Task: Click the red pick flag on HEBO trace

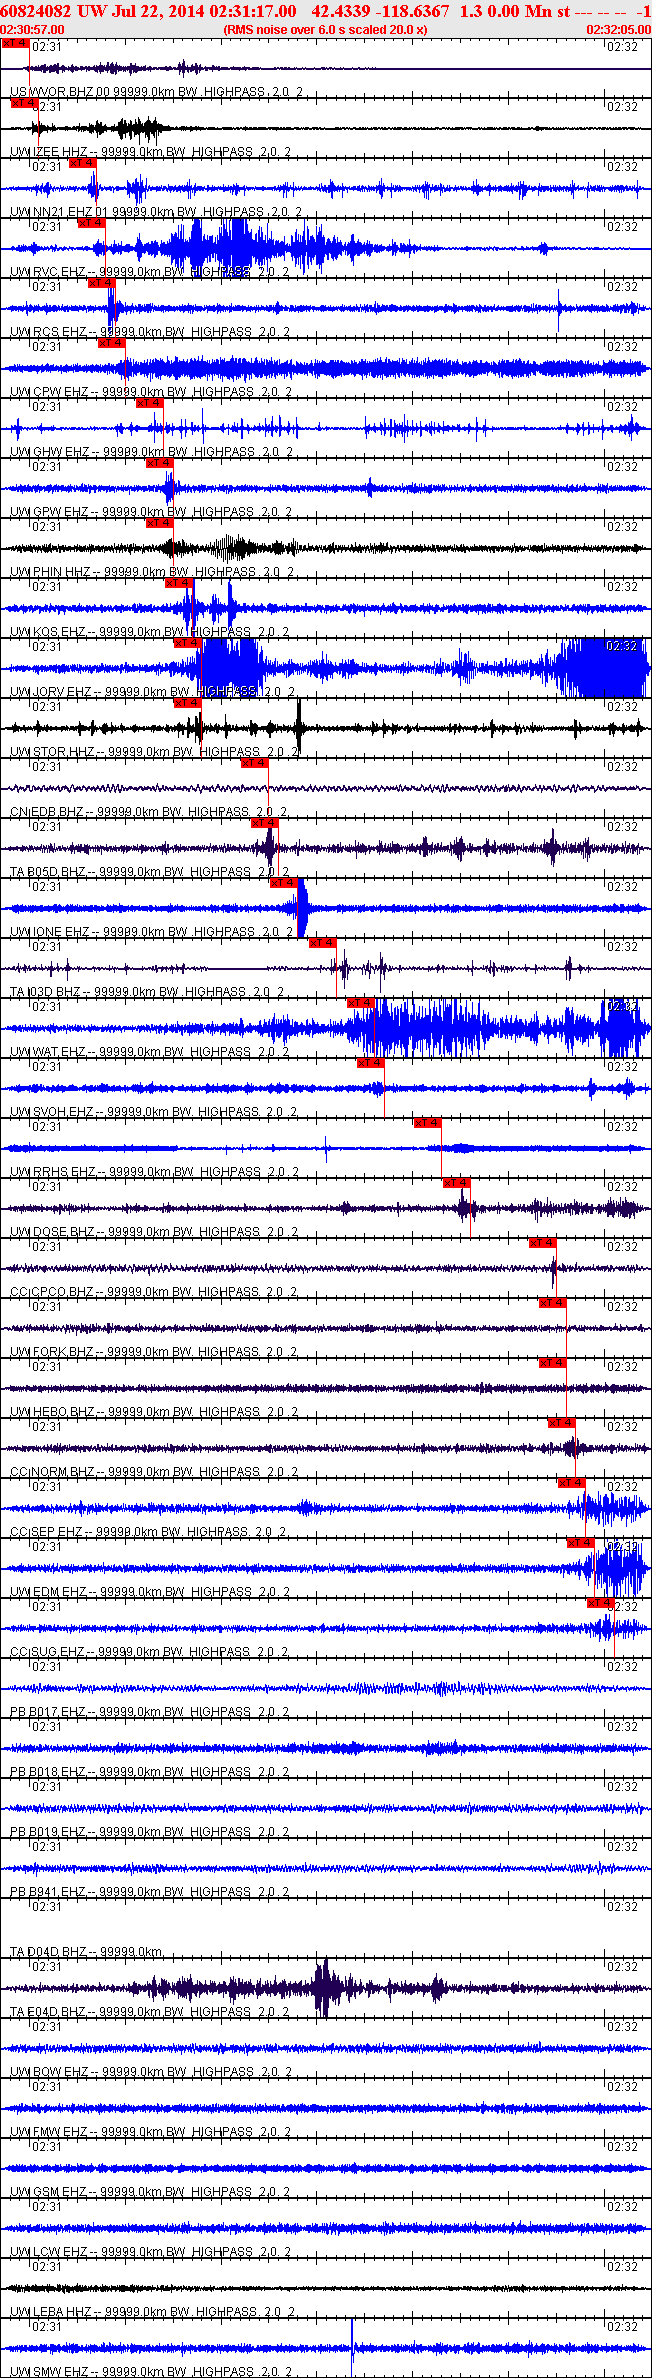Action: [x=553, y=1363]
